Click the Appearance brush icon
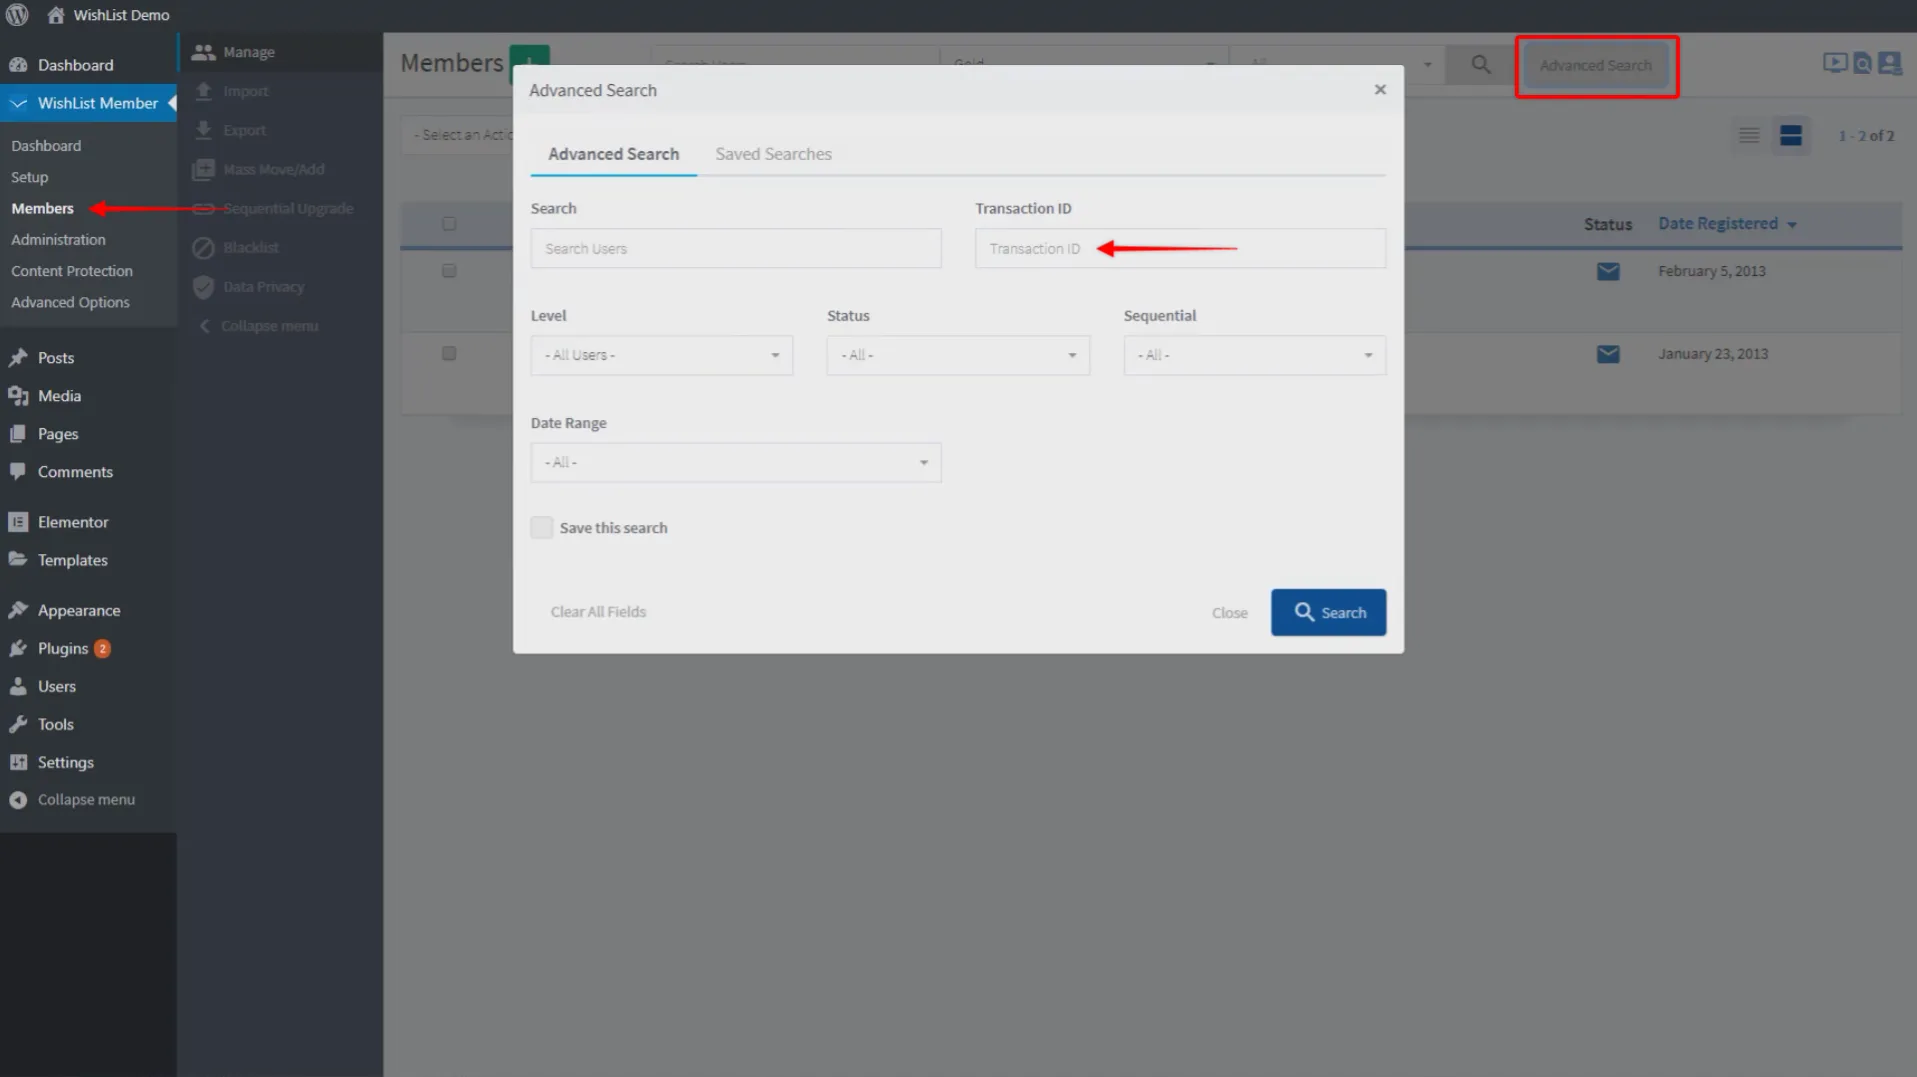This screenshot has height=1077, width=1917. point(18,610)
